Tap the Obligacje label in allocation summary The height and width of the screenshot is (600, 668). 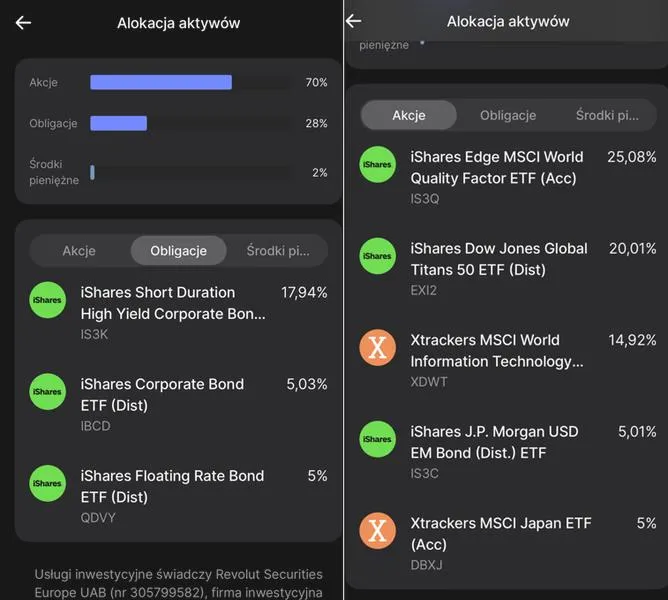(53, 123)
